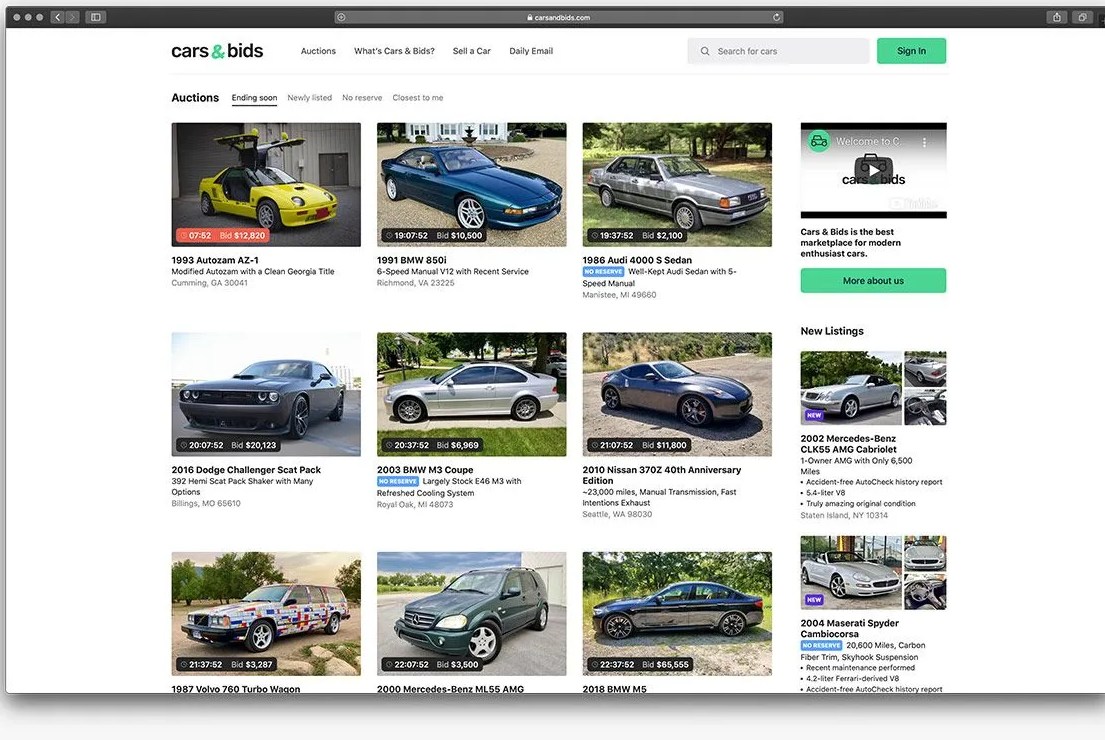Click the 1993 Autozam AZ-1 title link
Image resolution: width=1105 pixels, height=740 pixels.
coord(215,260)
